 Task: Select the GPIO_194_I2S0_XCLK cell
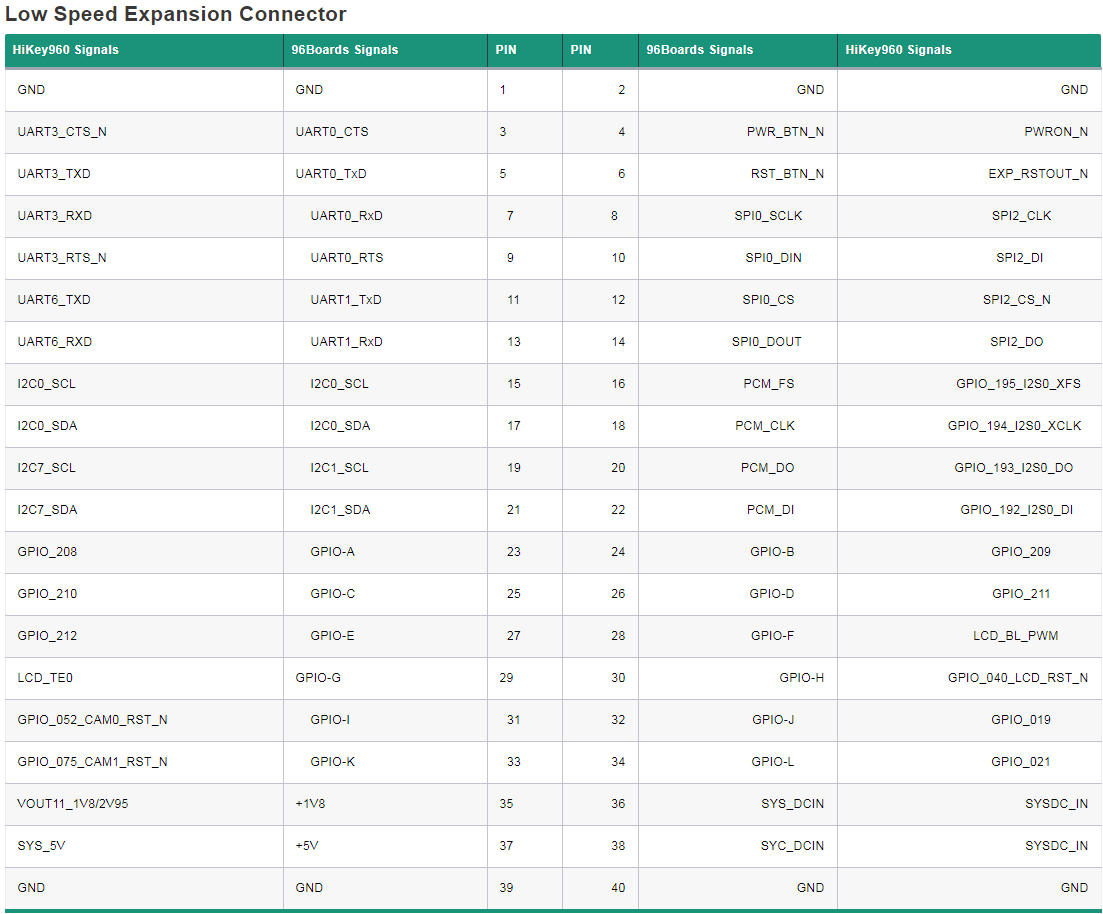pyautogui.click(x=1014, y=426)
